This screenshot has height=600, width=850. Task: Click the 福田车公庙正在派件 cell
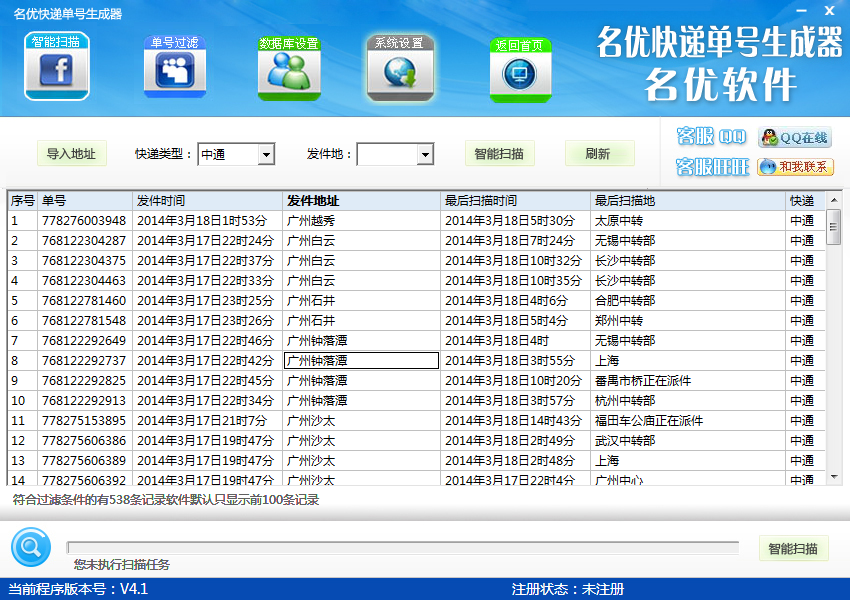(688, 421)
